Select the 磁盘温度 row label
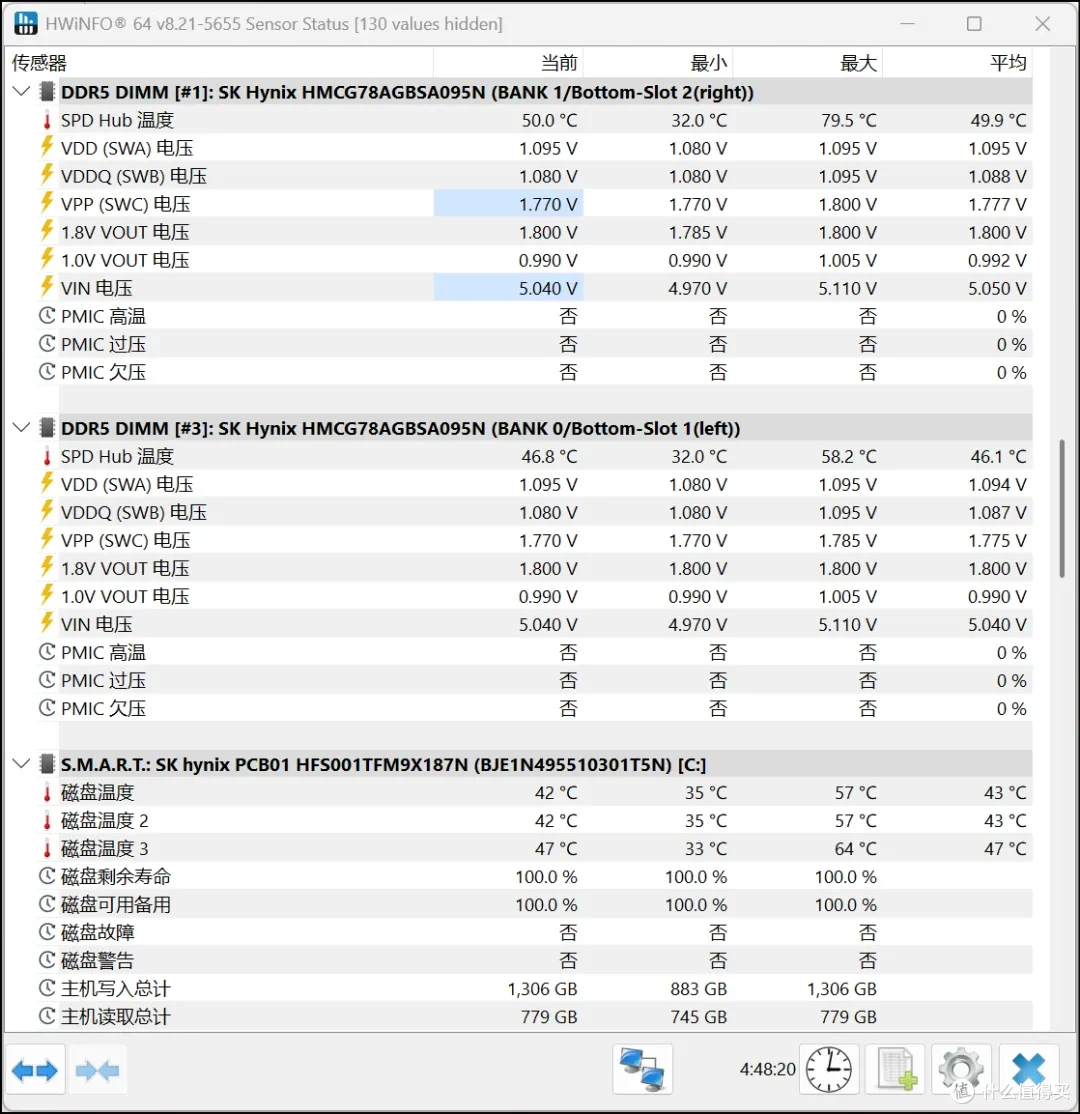Image resolution: width=1080 pixels, height=1114 pixels. click(97, 792)
